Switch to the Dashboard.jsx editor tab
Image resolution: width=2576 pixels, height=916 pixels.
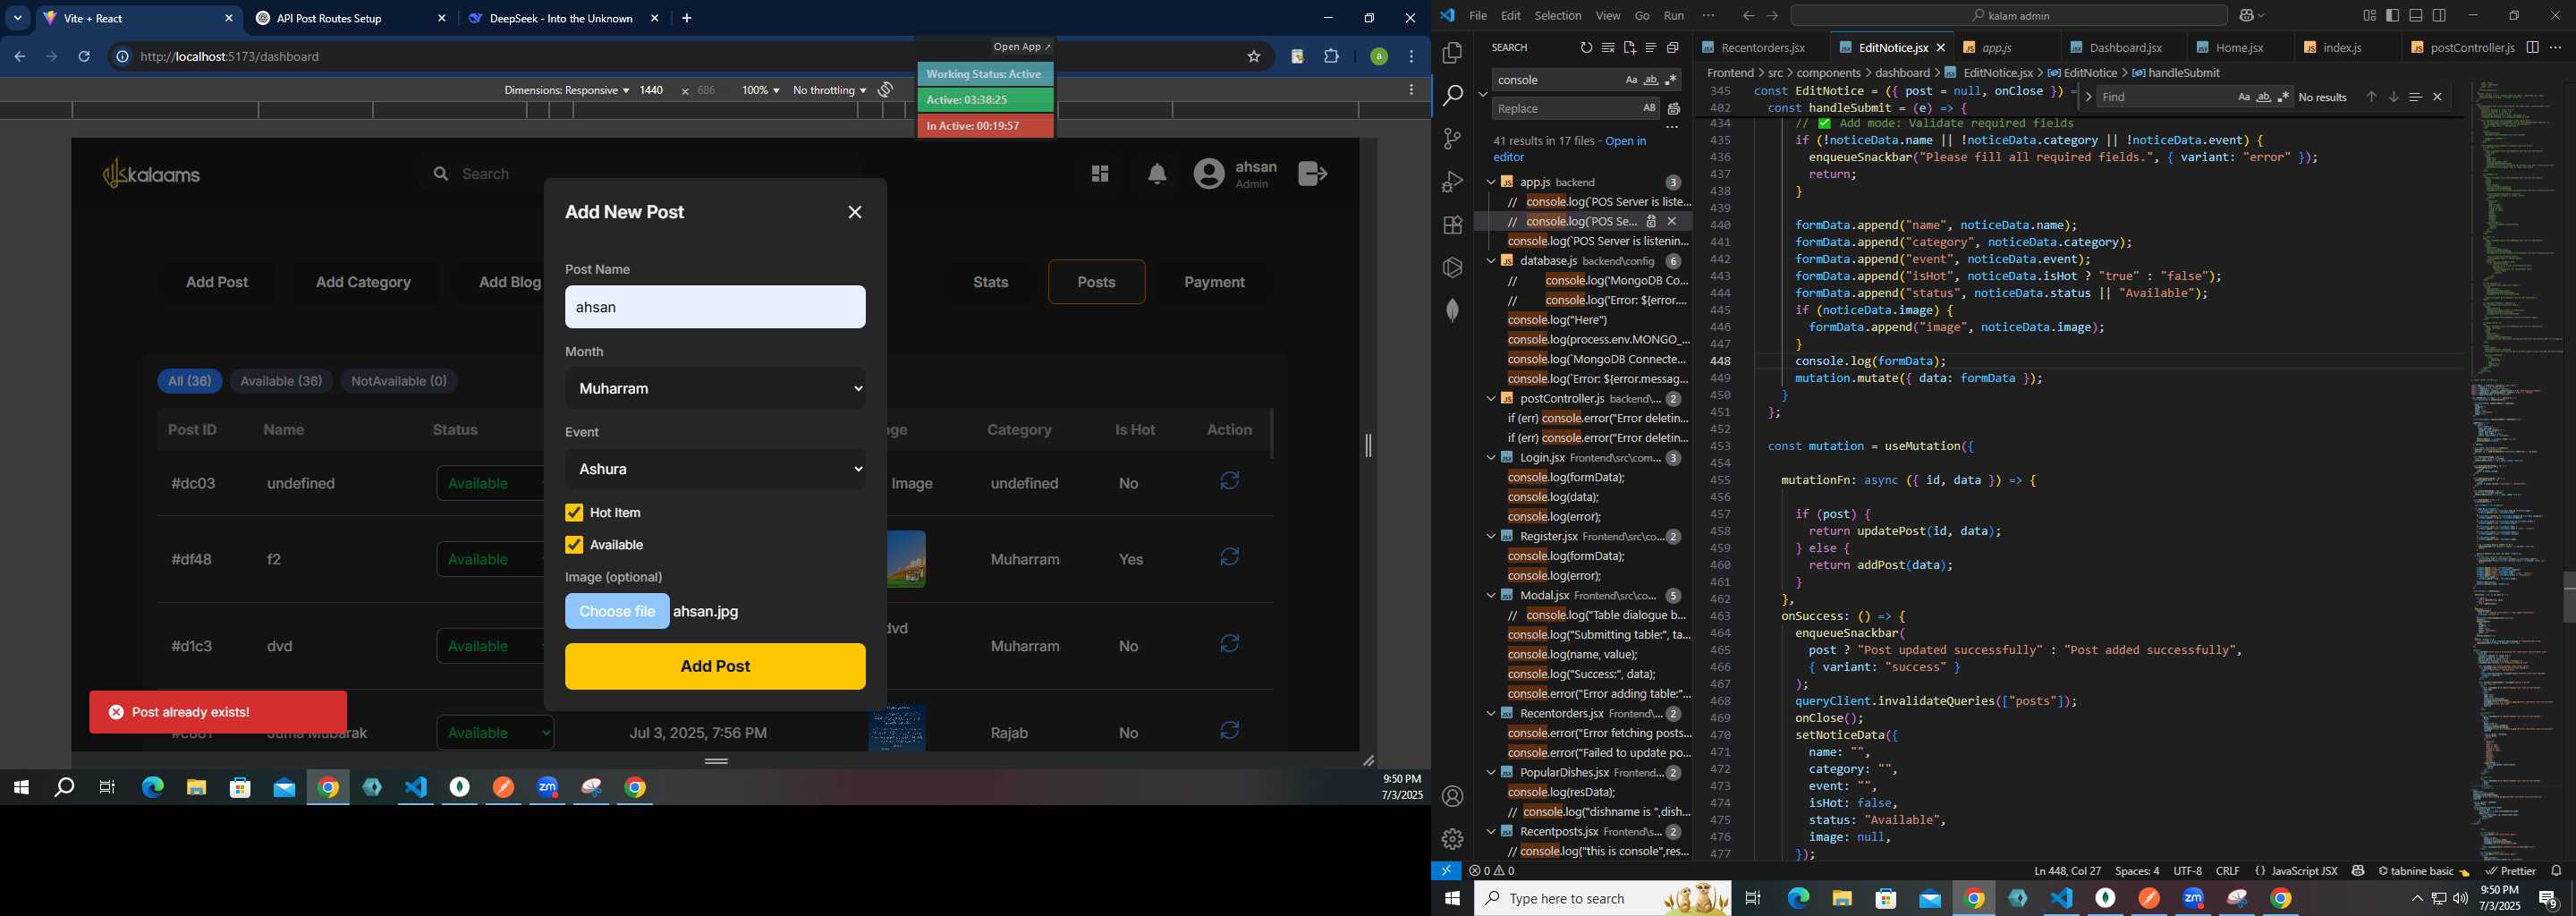tap(2125, 47)
